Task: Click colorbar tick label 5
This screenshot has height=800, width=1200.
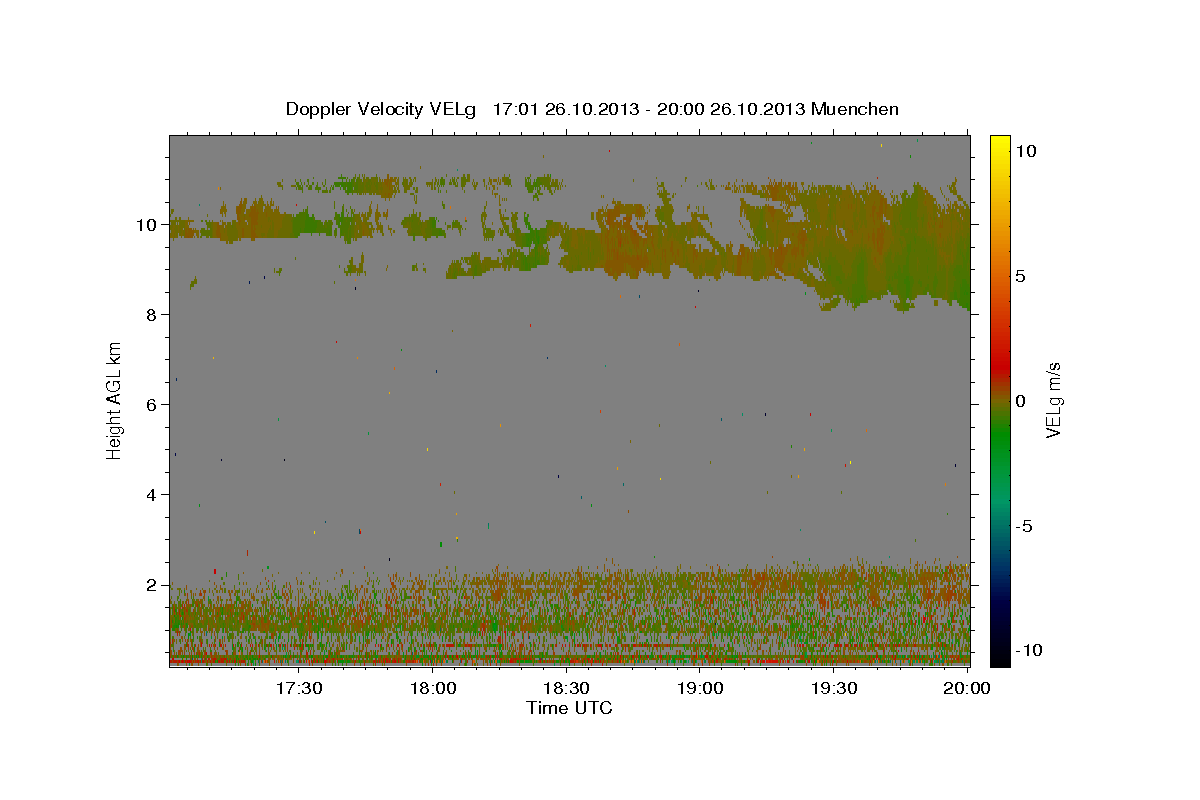Action: click(1019, 276)
